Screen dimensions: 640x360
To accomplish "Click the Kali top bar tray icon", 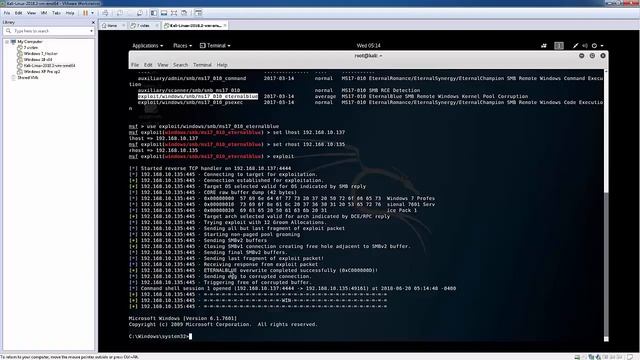I will [544, 46].
